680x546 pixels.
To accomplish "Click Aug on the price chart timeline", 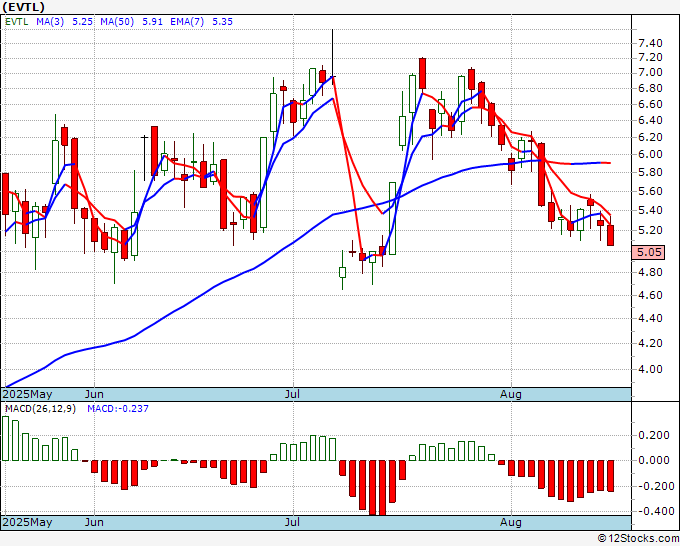I will point(510,394).
